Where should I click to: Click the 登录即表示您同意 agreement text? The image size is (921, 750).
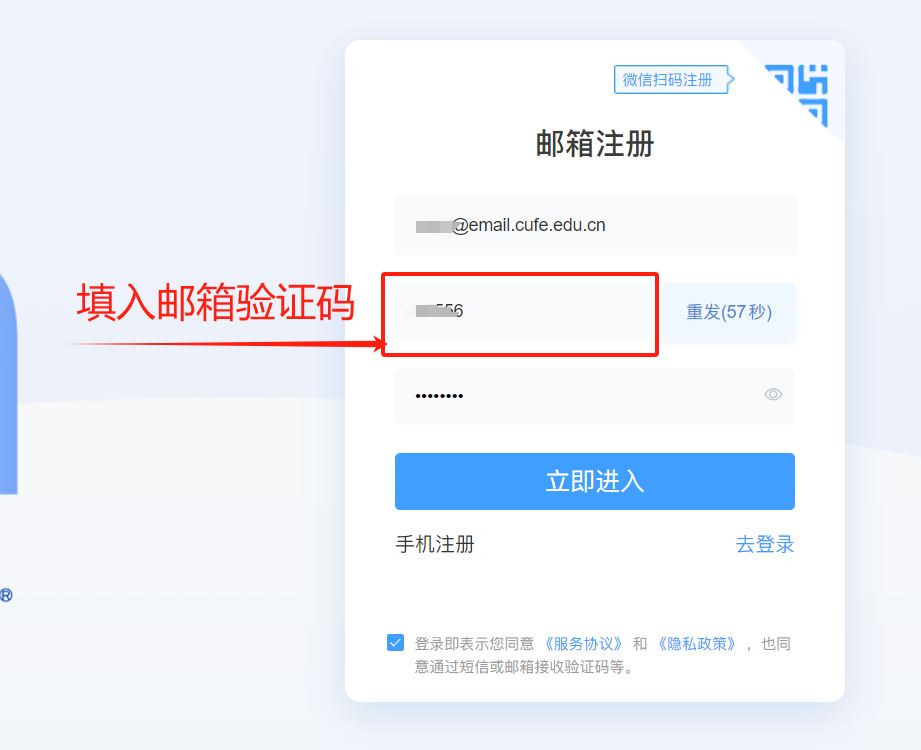[x=474, y=644]
